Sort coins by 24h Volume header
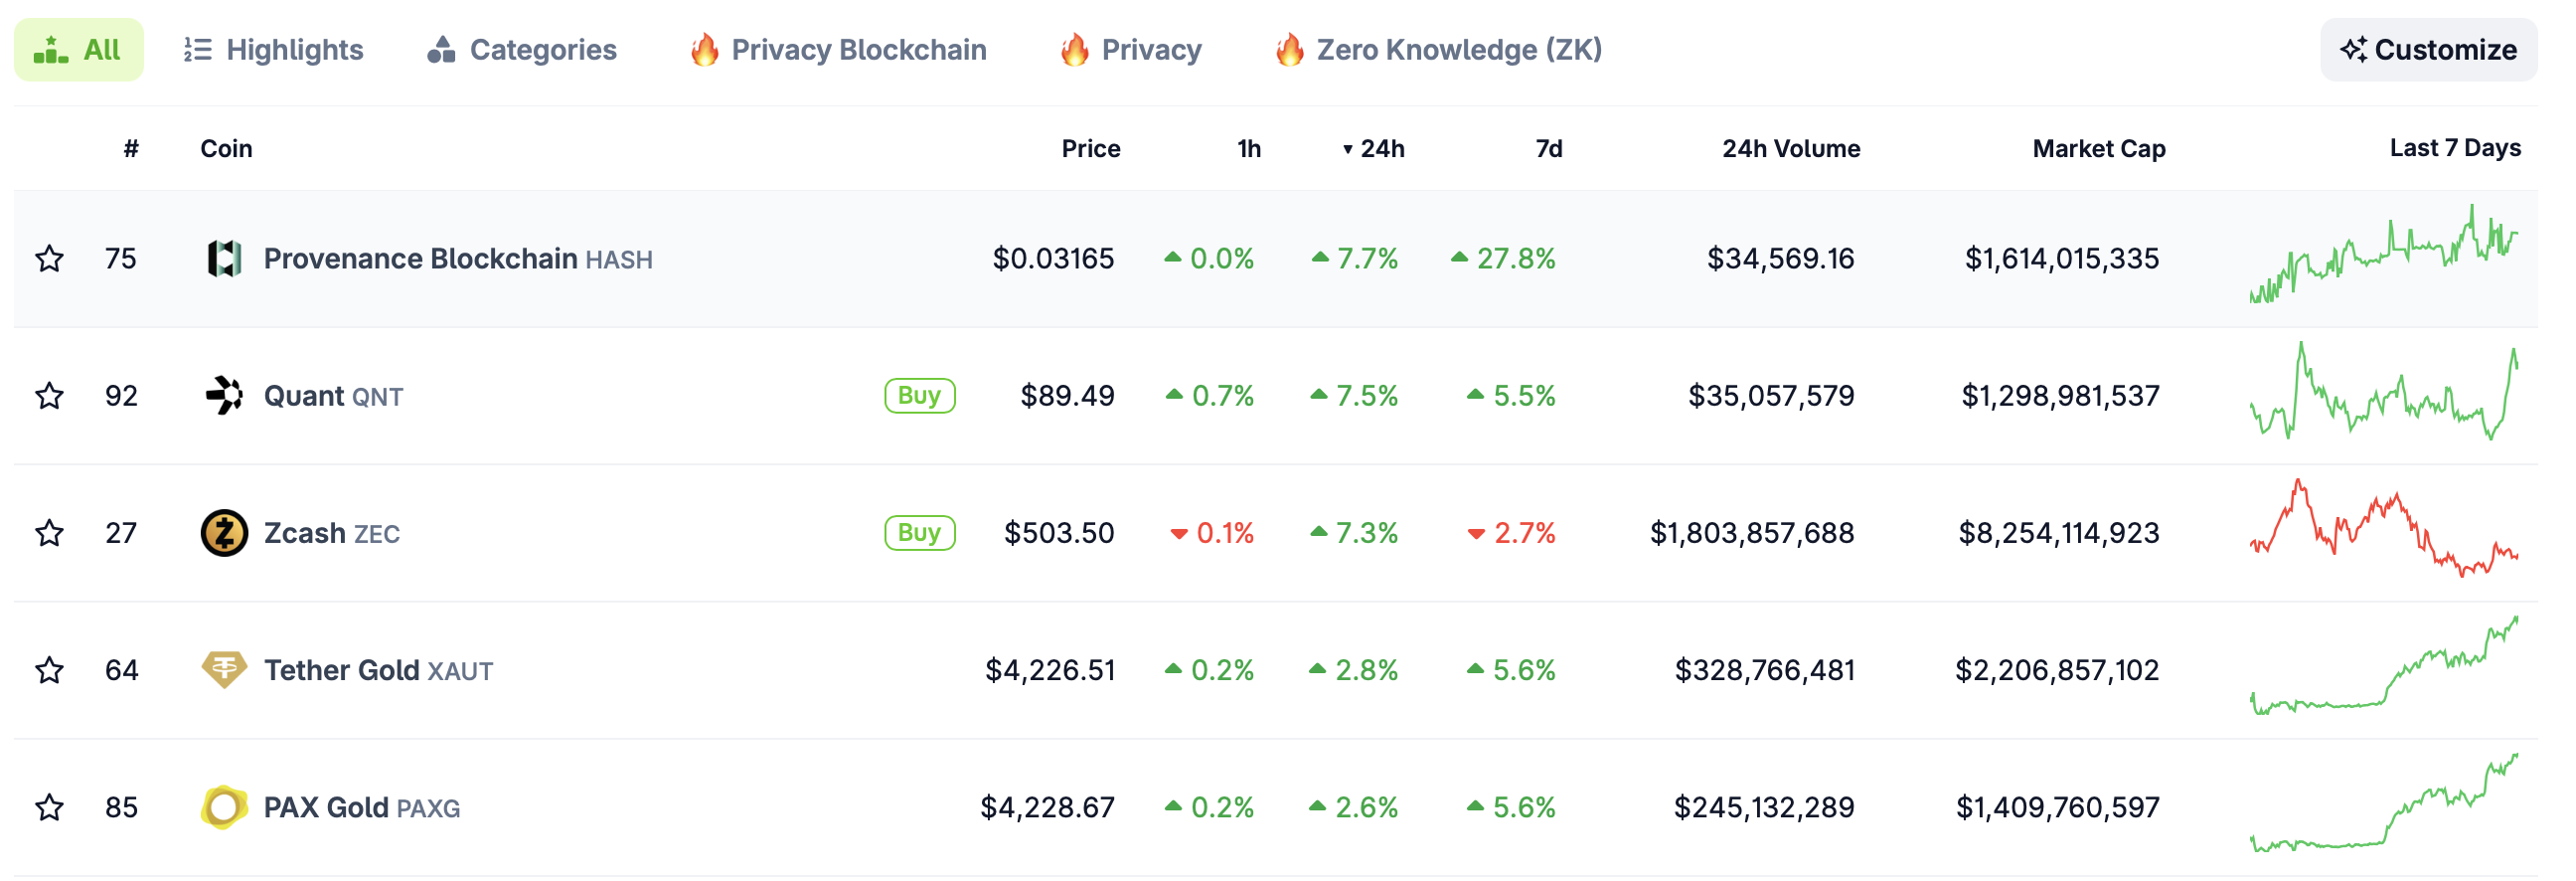 1790,149
